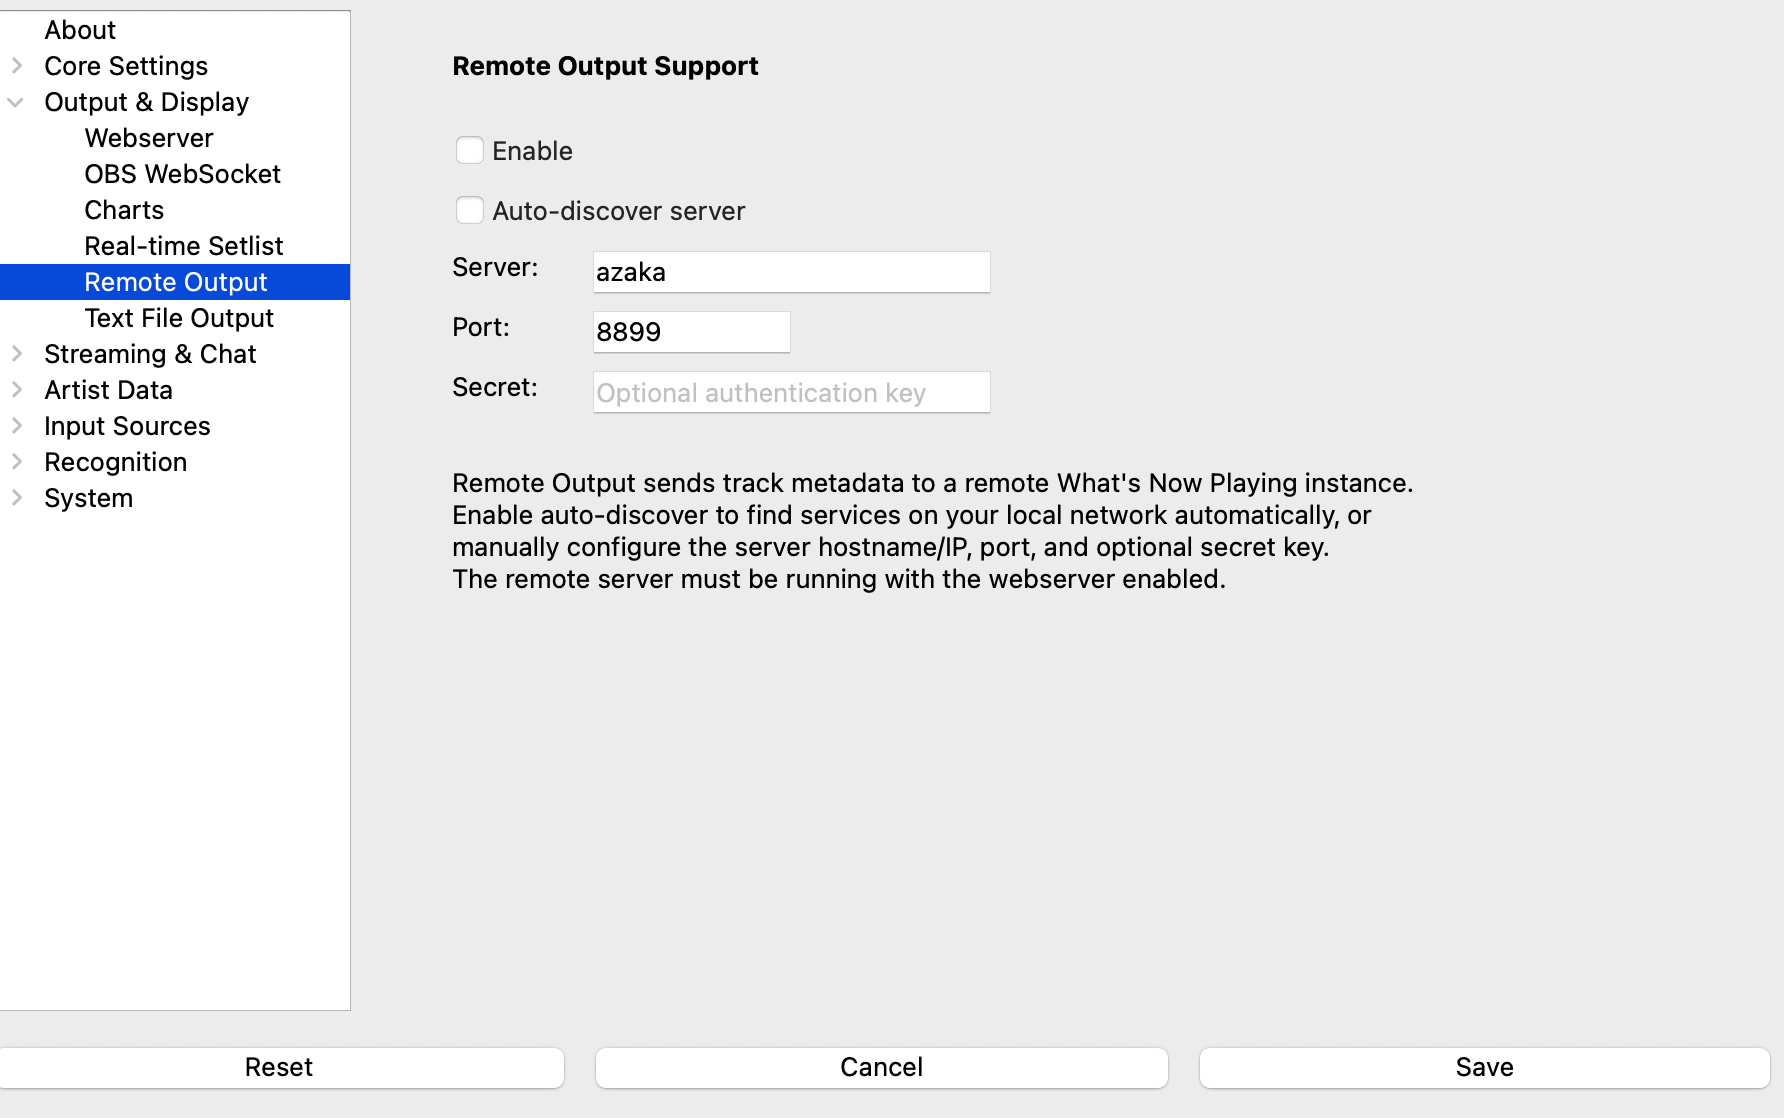1784x1118 pixels.
Task: Open Text File Output settings
Action: (x=179, y=318)
